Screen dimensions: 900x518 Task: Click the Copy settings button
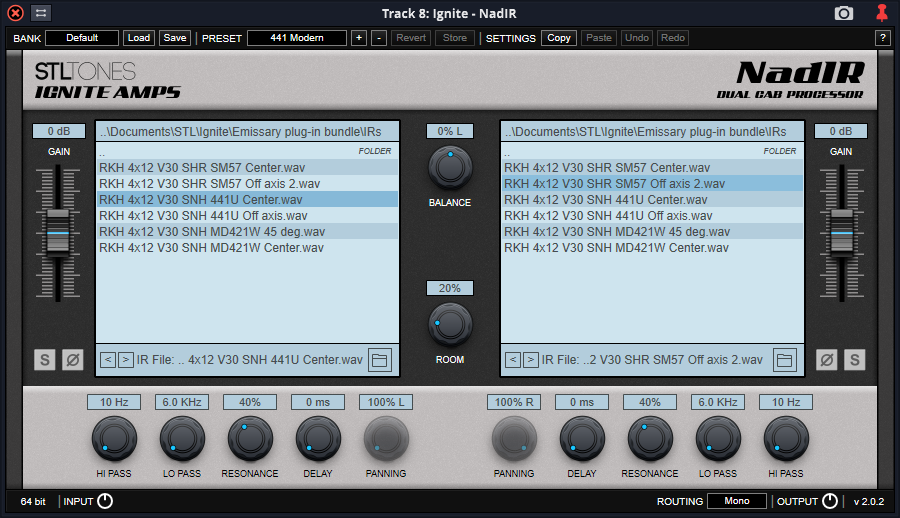pos(558,38)
